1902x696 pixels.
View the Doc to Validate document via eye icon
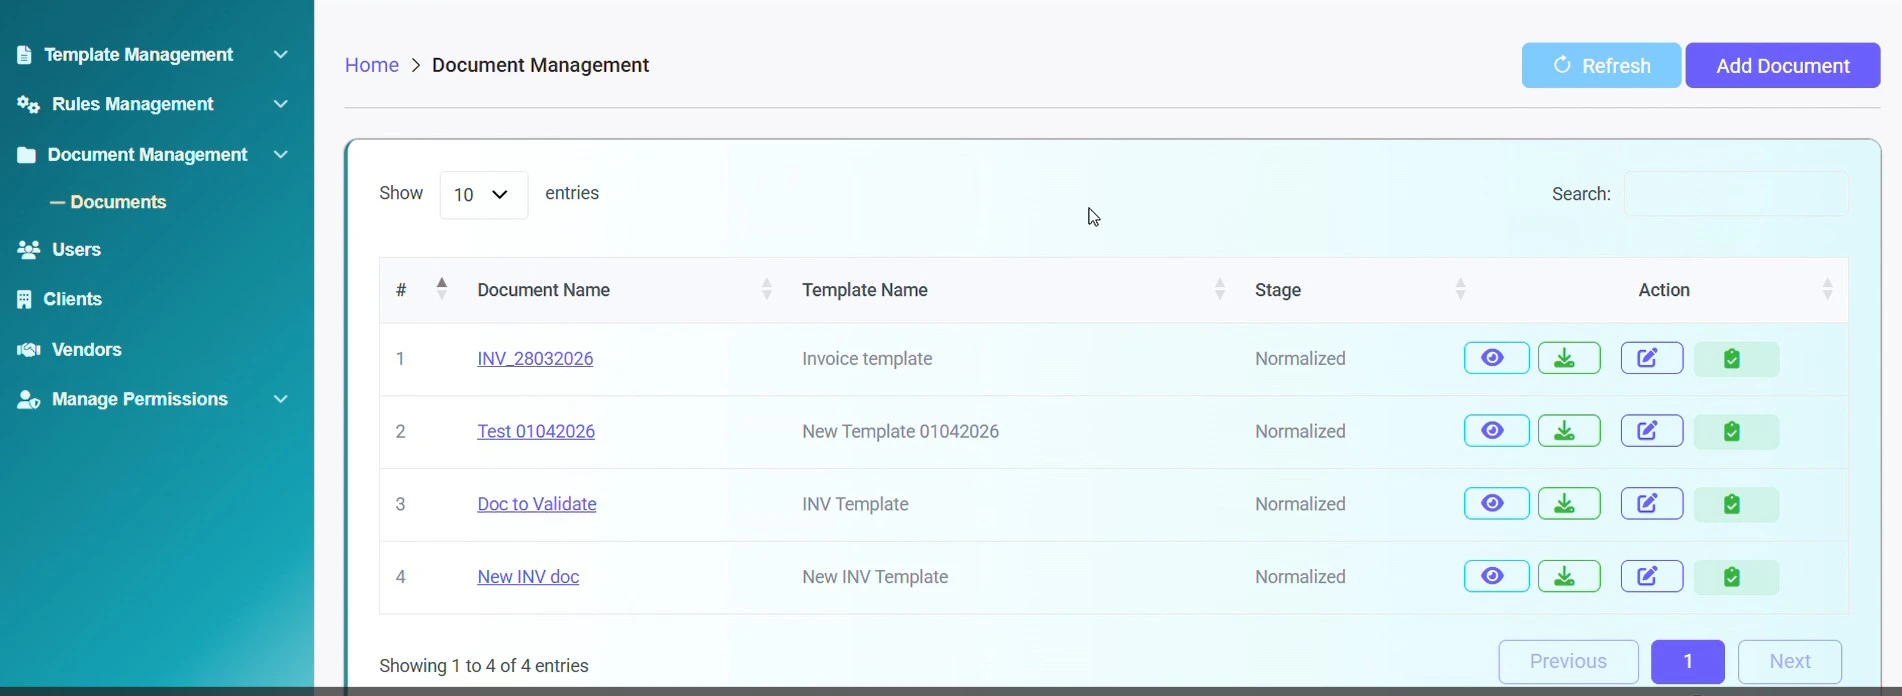click(x=1496, y=504)
